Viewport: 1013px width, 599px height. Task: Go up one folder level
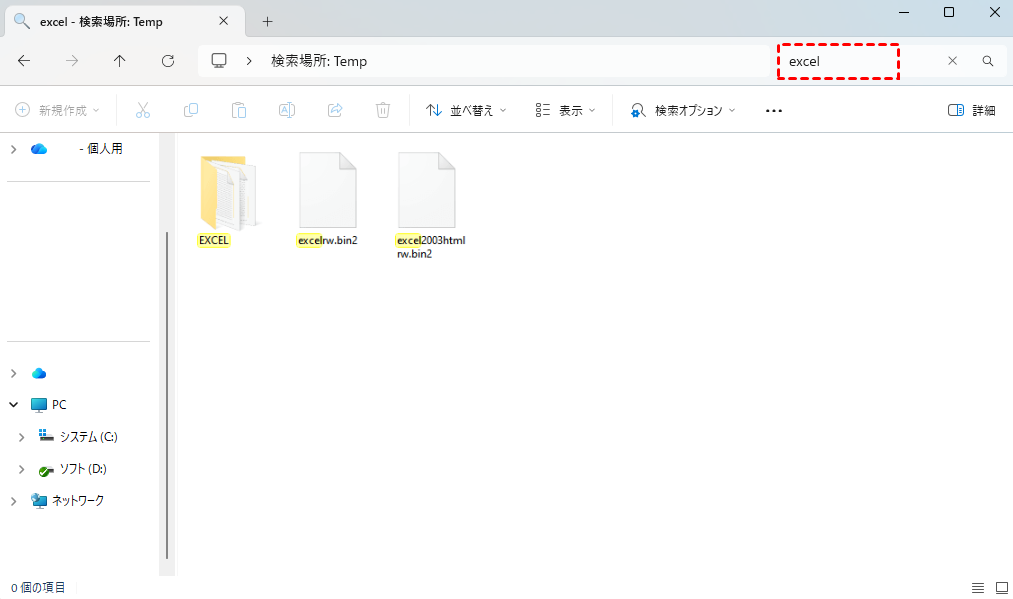coord(120,61)
